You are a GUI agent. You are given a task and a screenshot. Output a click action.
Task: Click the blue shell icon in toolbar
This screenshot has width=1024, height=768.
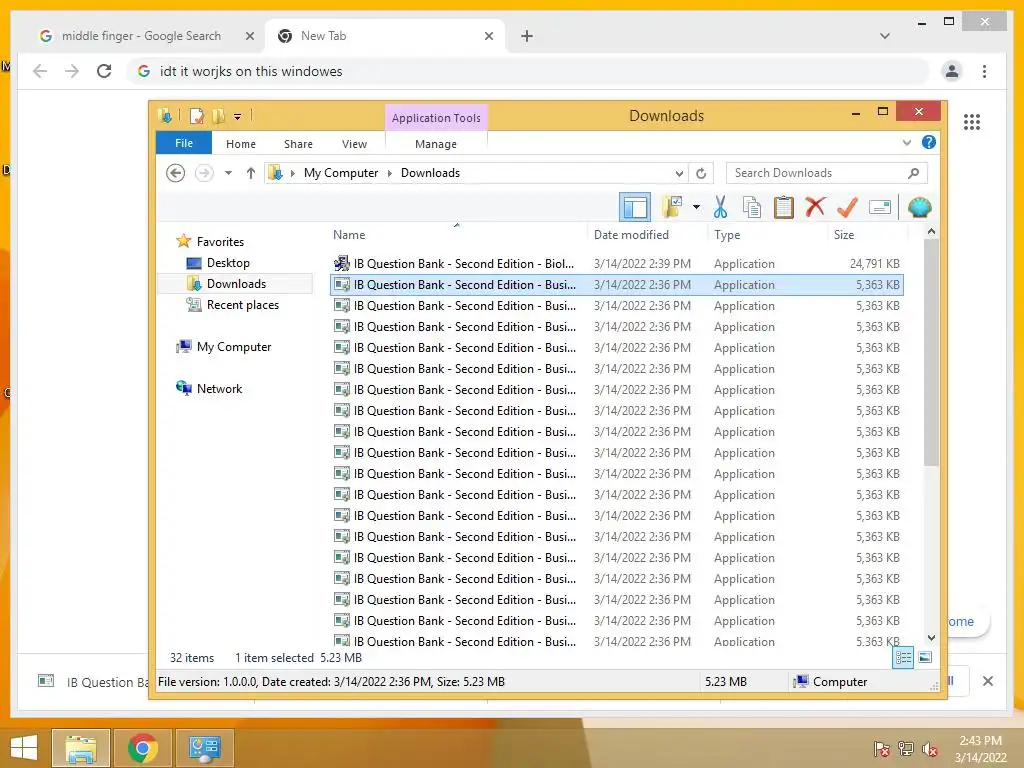pyautogui.click(x=920, y=207)
